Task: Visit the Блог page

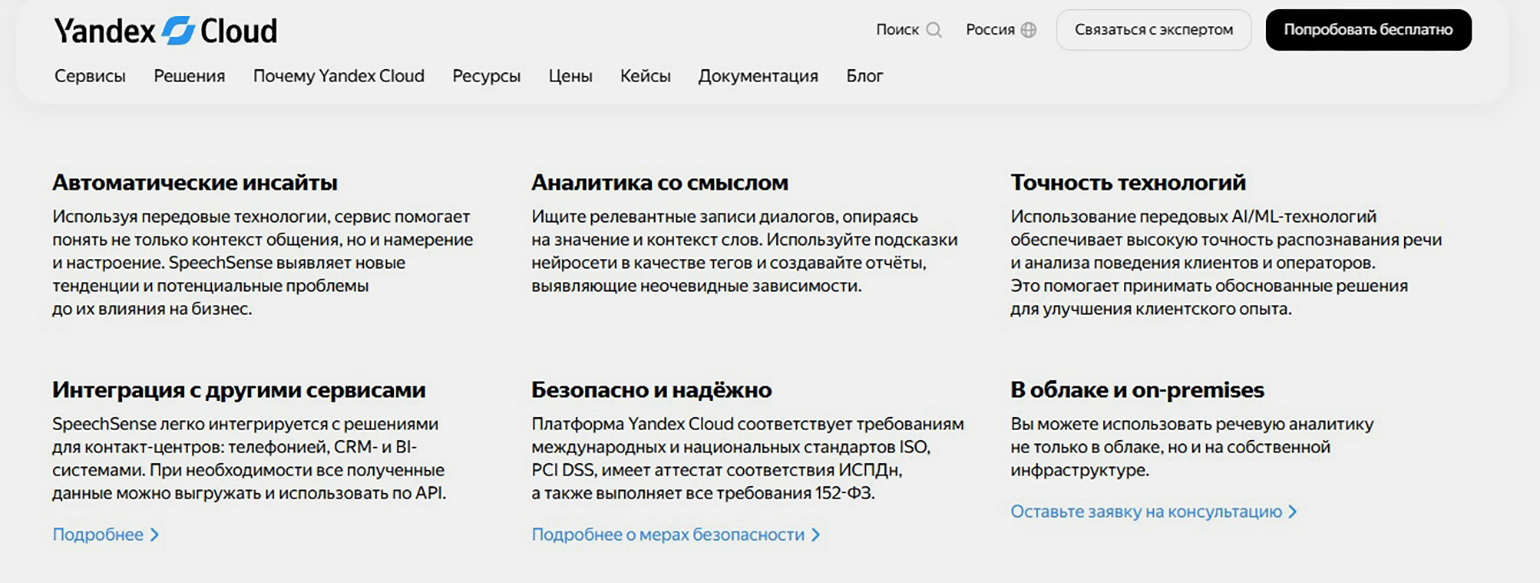Action: click(x=864, y=76)
